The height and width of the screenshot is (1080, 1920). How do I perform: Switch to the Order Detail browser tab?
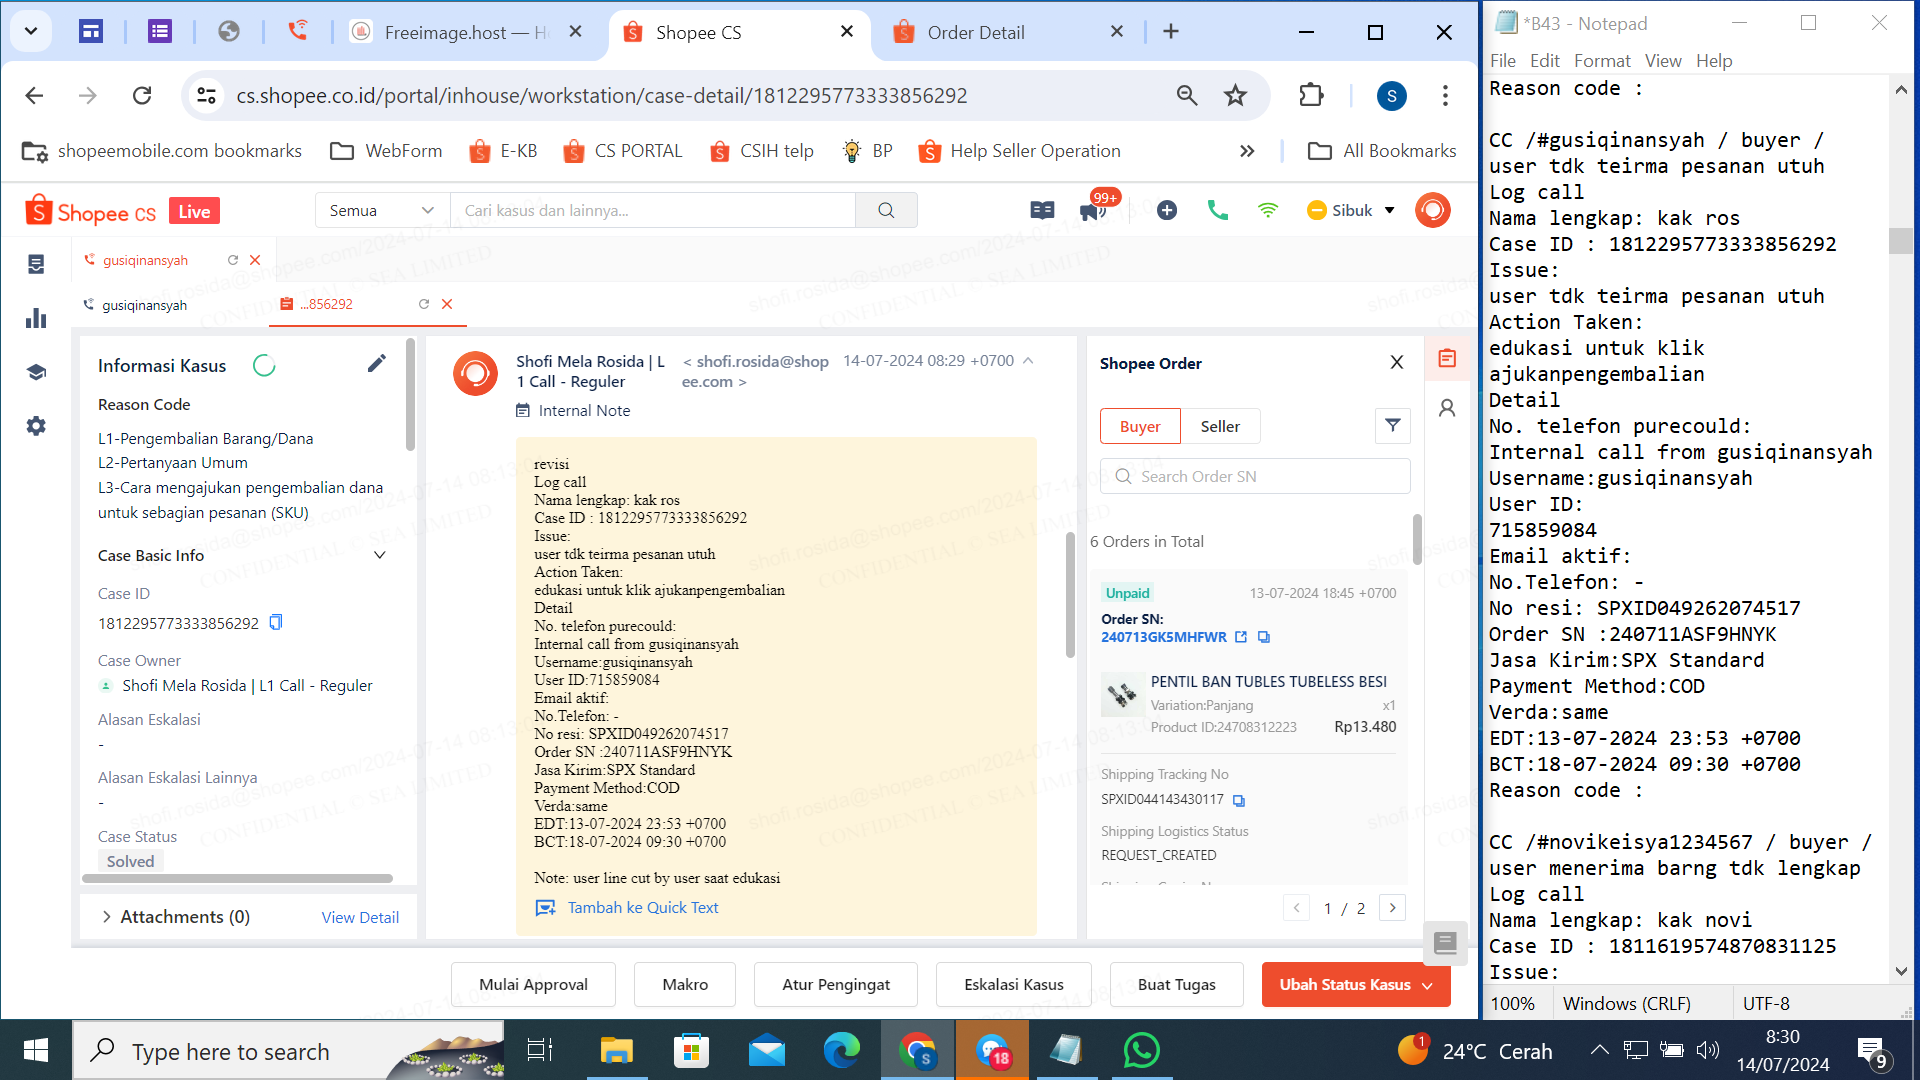click(975, 32)
